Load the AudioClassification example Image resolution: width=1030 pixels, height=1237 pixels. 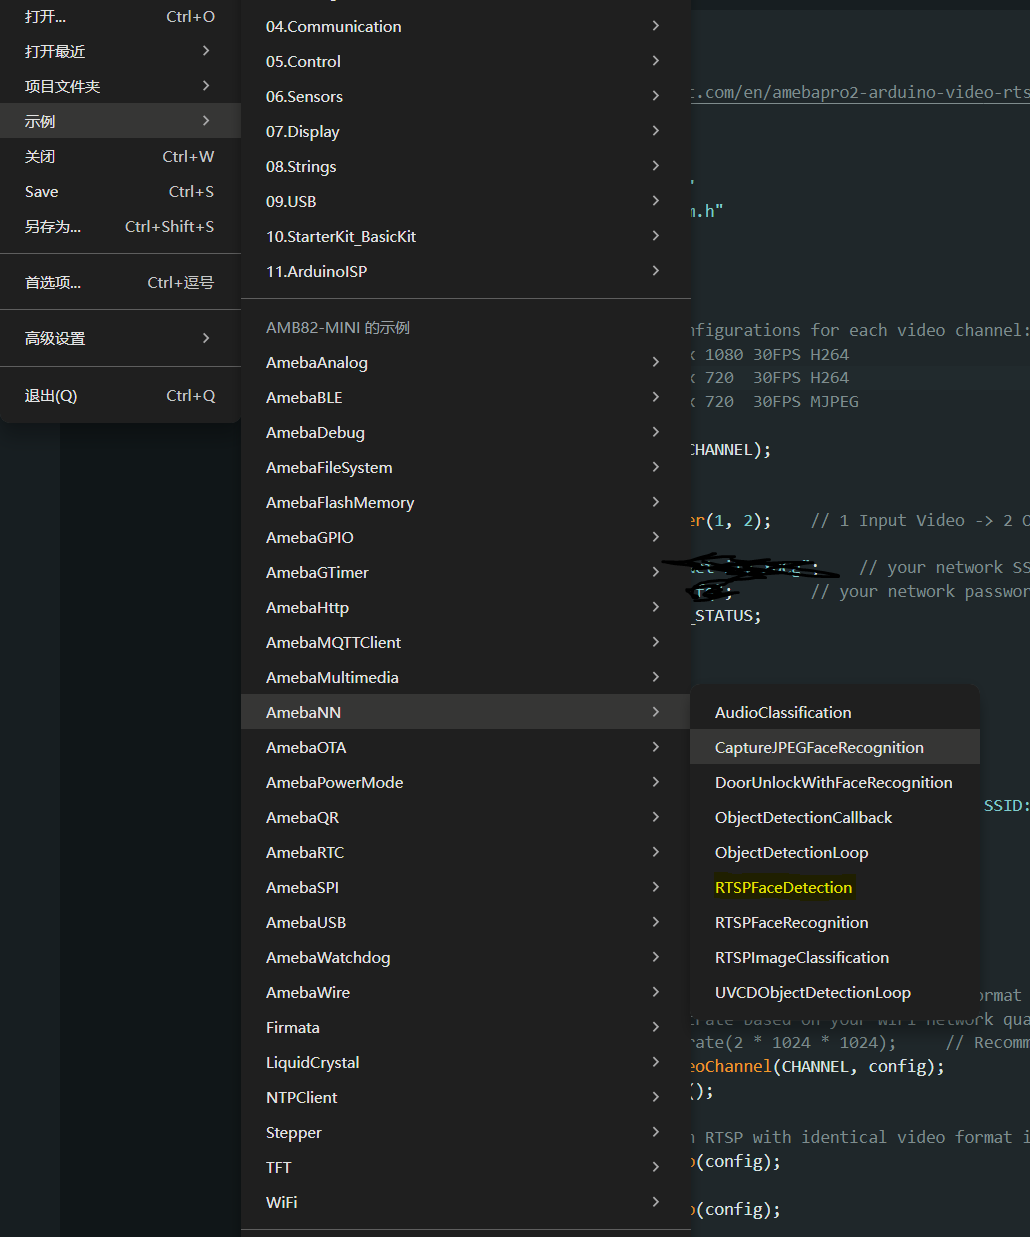point(835,712)
